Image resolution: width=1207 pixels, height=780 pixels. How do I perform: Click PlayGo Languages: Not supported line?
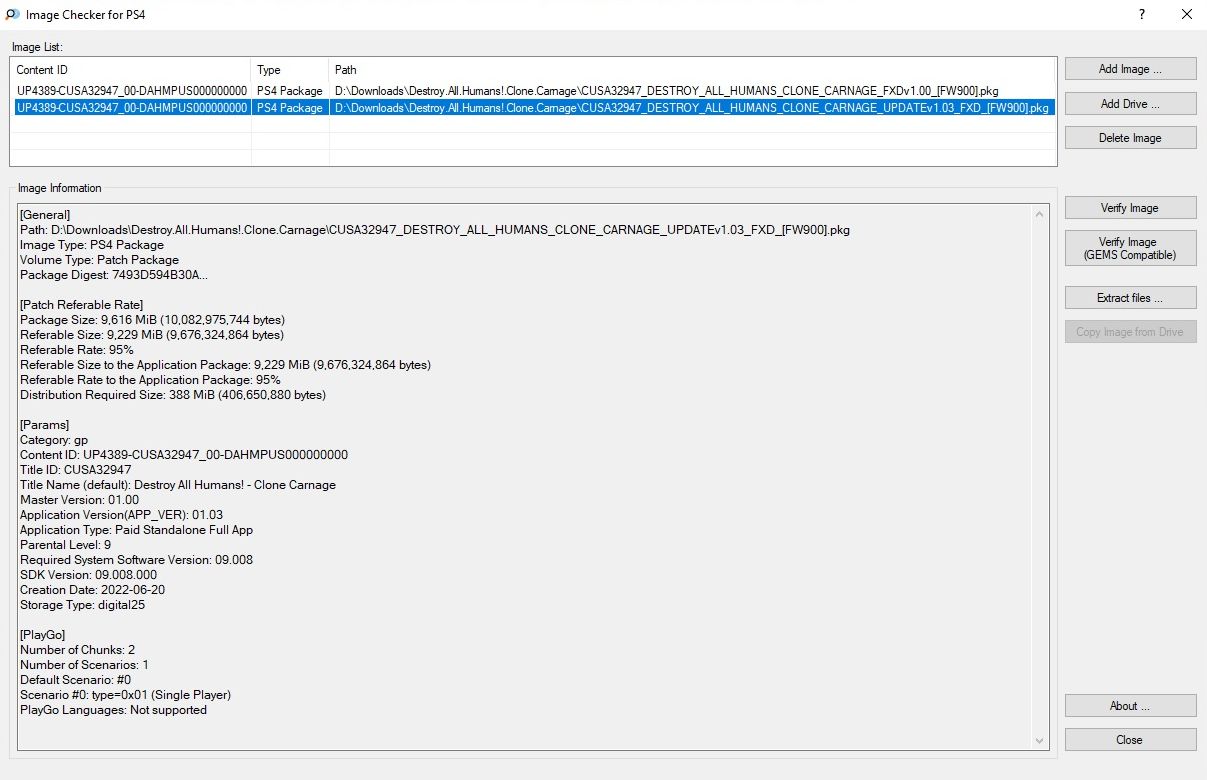[113, 710]
